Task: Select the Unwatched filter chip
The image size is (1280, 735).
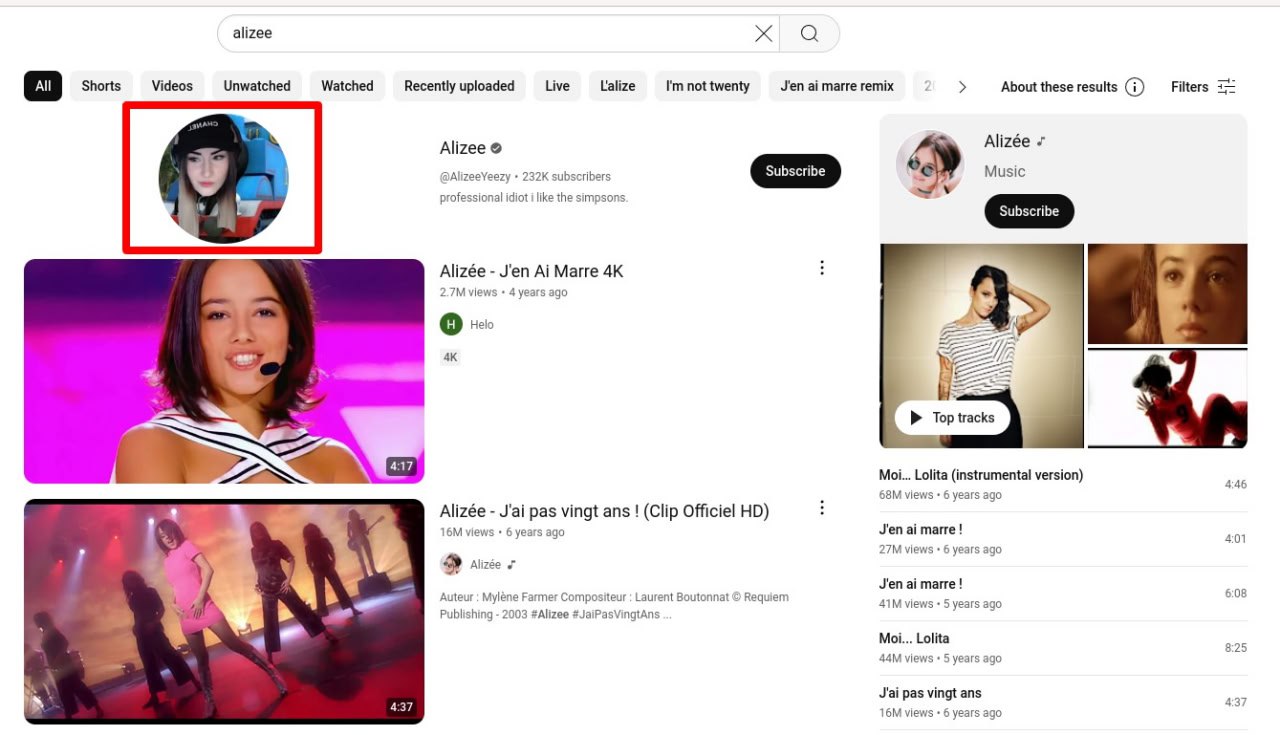Action: point(257,86)
